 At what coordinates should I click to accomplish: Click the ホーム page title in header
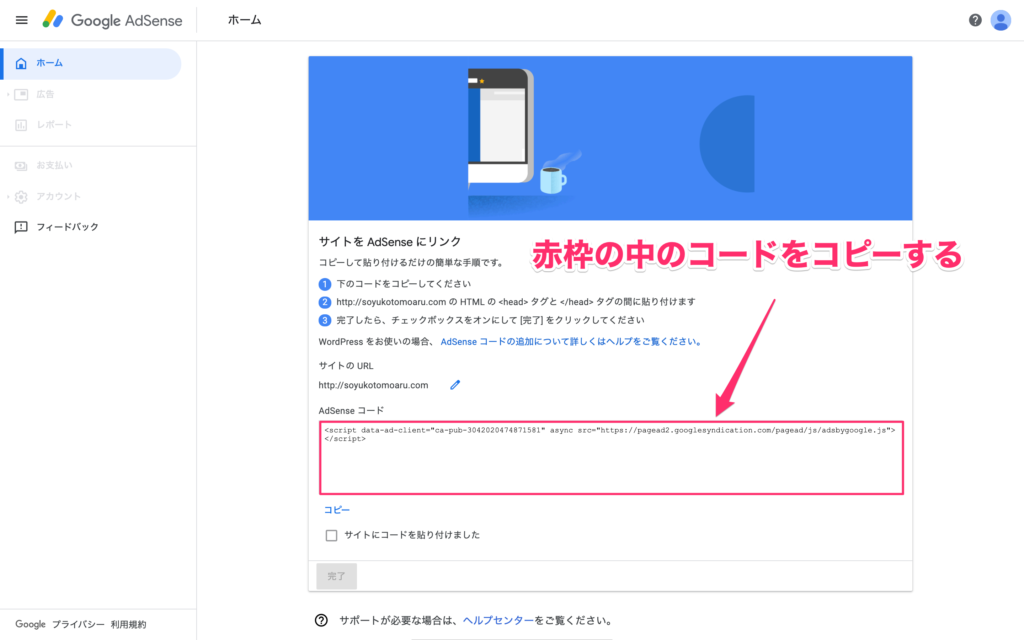point(244,20)
